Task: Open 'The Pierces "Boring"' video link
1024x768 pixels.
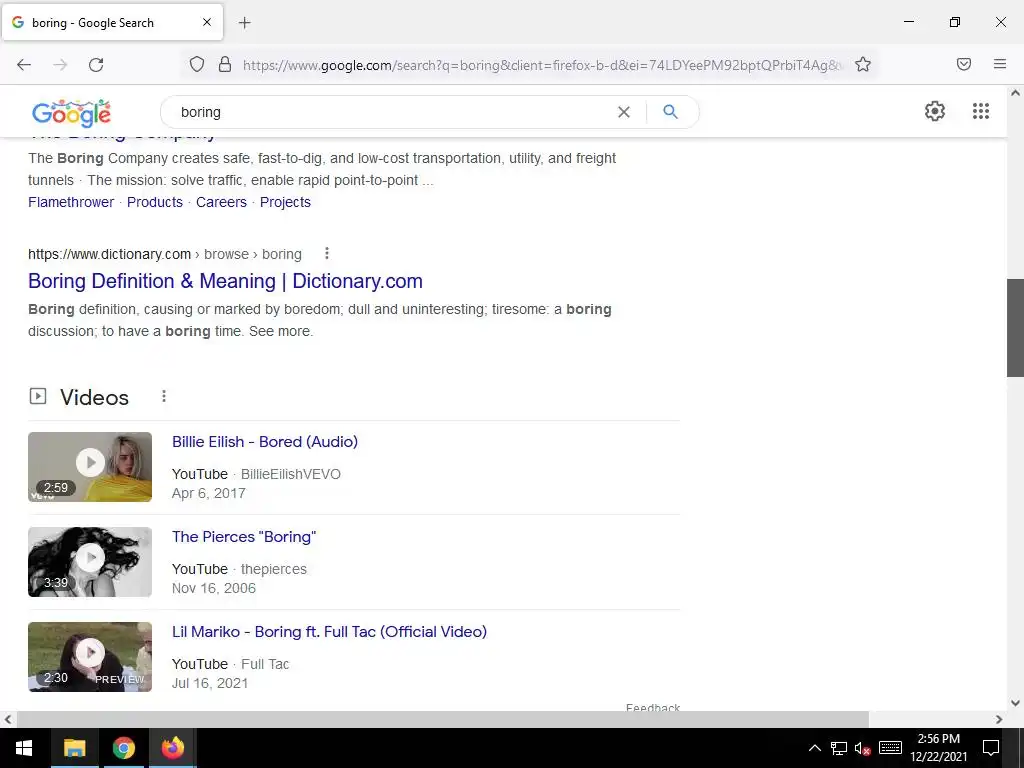Action: 244,537
